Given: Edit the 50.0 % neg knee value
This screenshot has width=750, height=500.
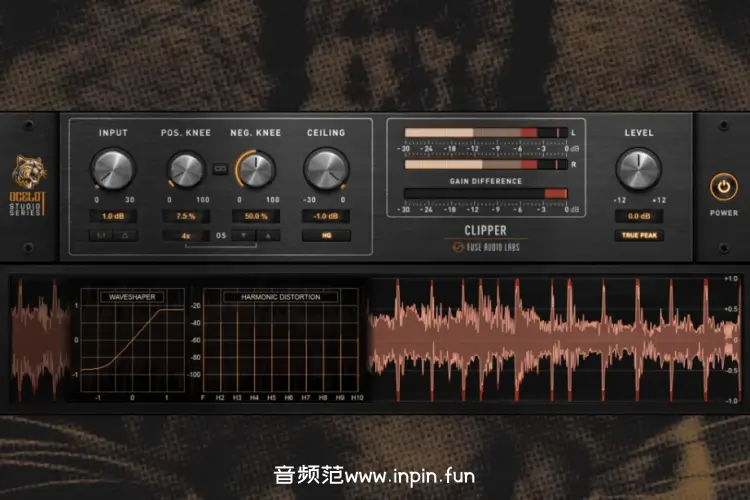Looking at the screenshot, I should 256,216.
